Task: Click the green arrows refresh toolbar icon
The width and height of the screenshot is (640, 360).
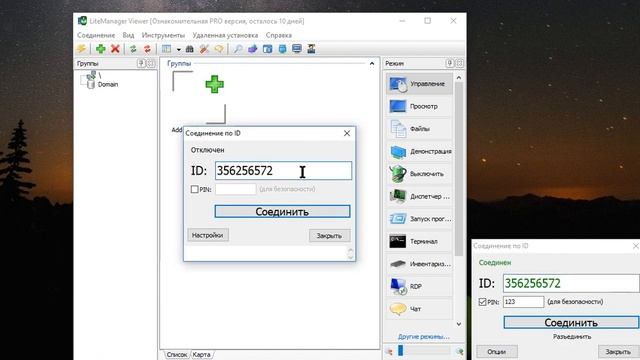Action: point(133,49)
